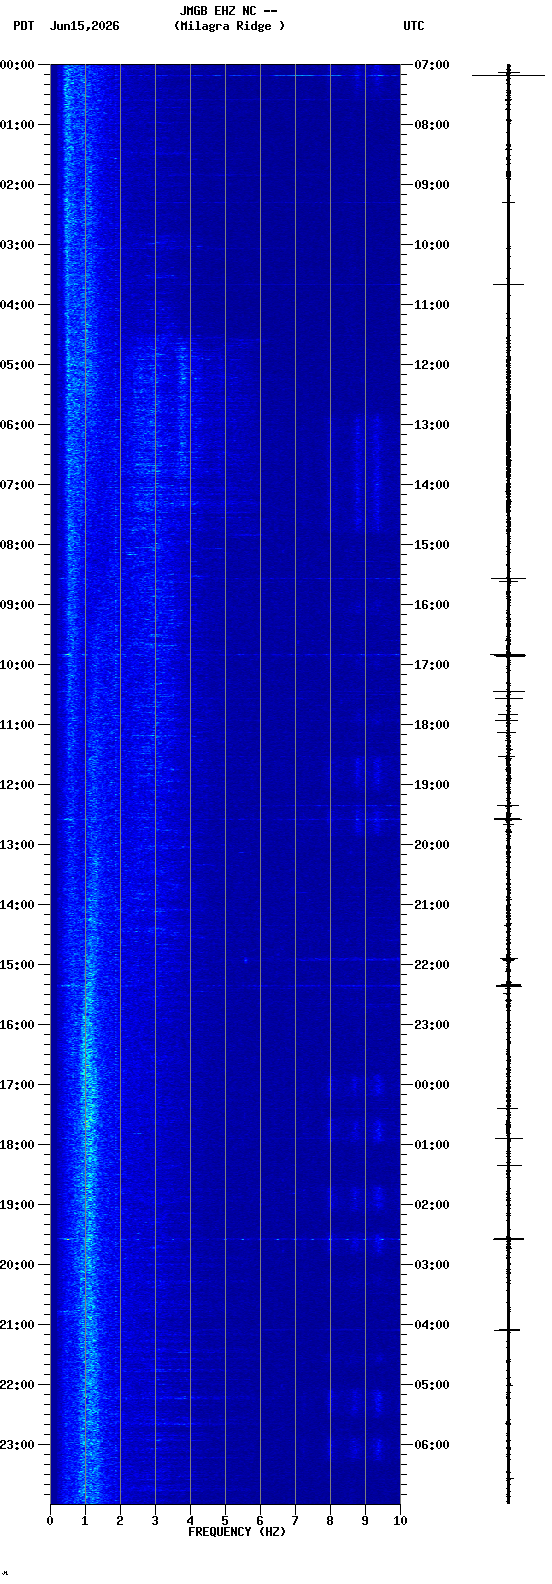Click the PDT axis '15:00' label

click(x=17, y=965)
